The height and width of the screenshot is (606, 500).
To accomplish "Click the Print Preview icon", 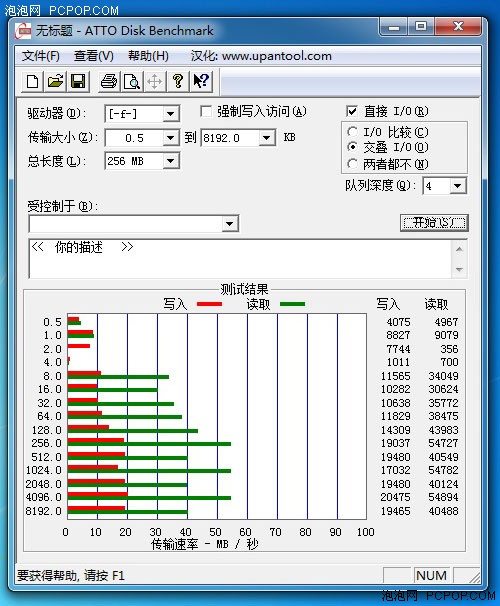I will click(x=132, y=81).
